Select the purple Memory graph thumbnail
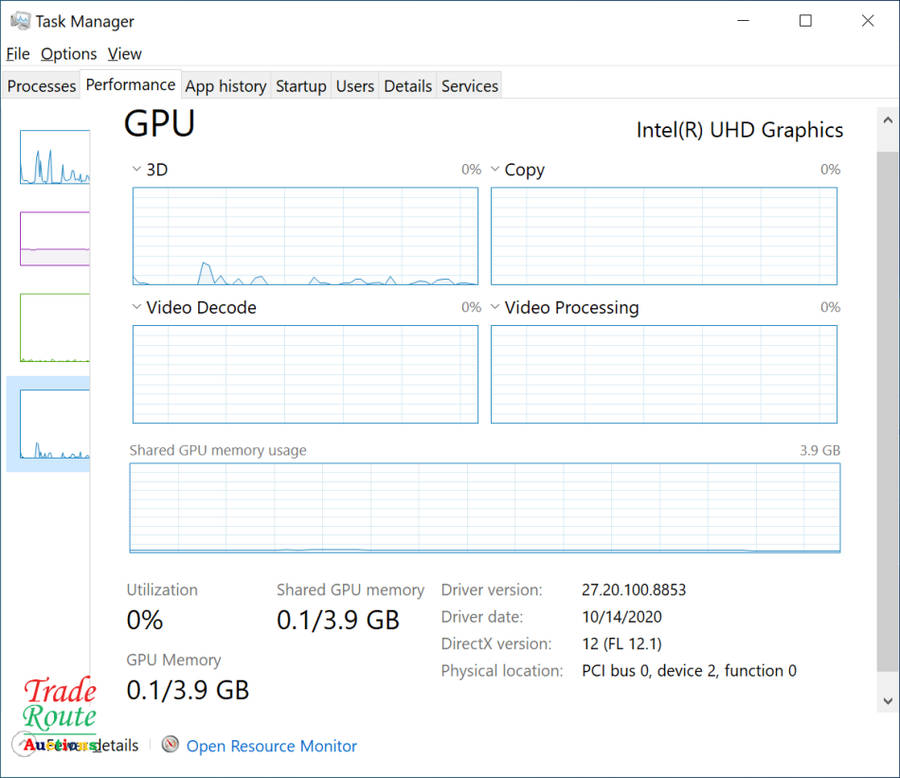This screenshot has height=778, width=900. [x=54, y=238]
